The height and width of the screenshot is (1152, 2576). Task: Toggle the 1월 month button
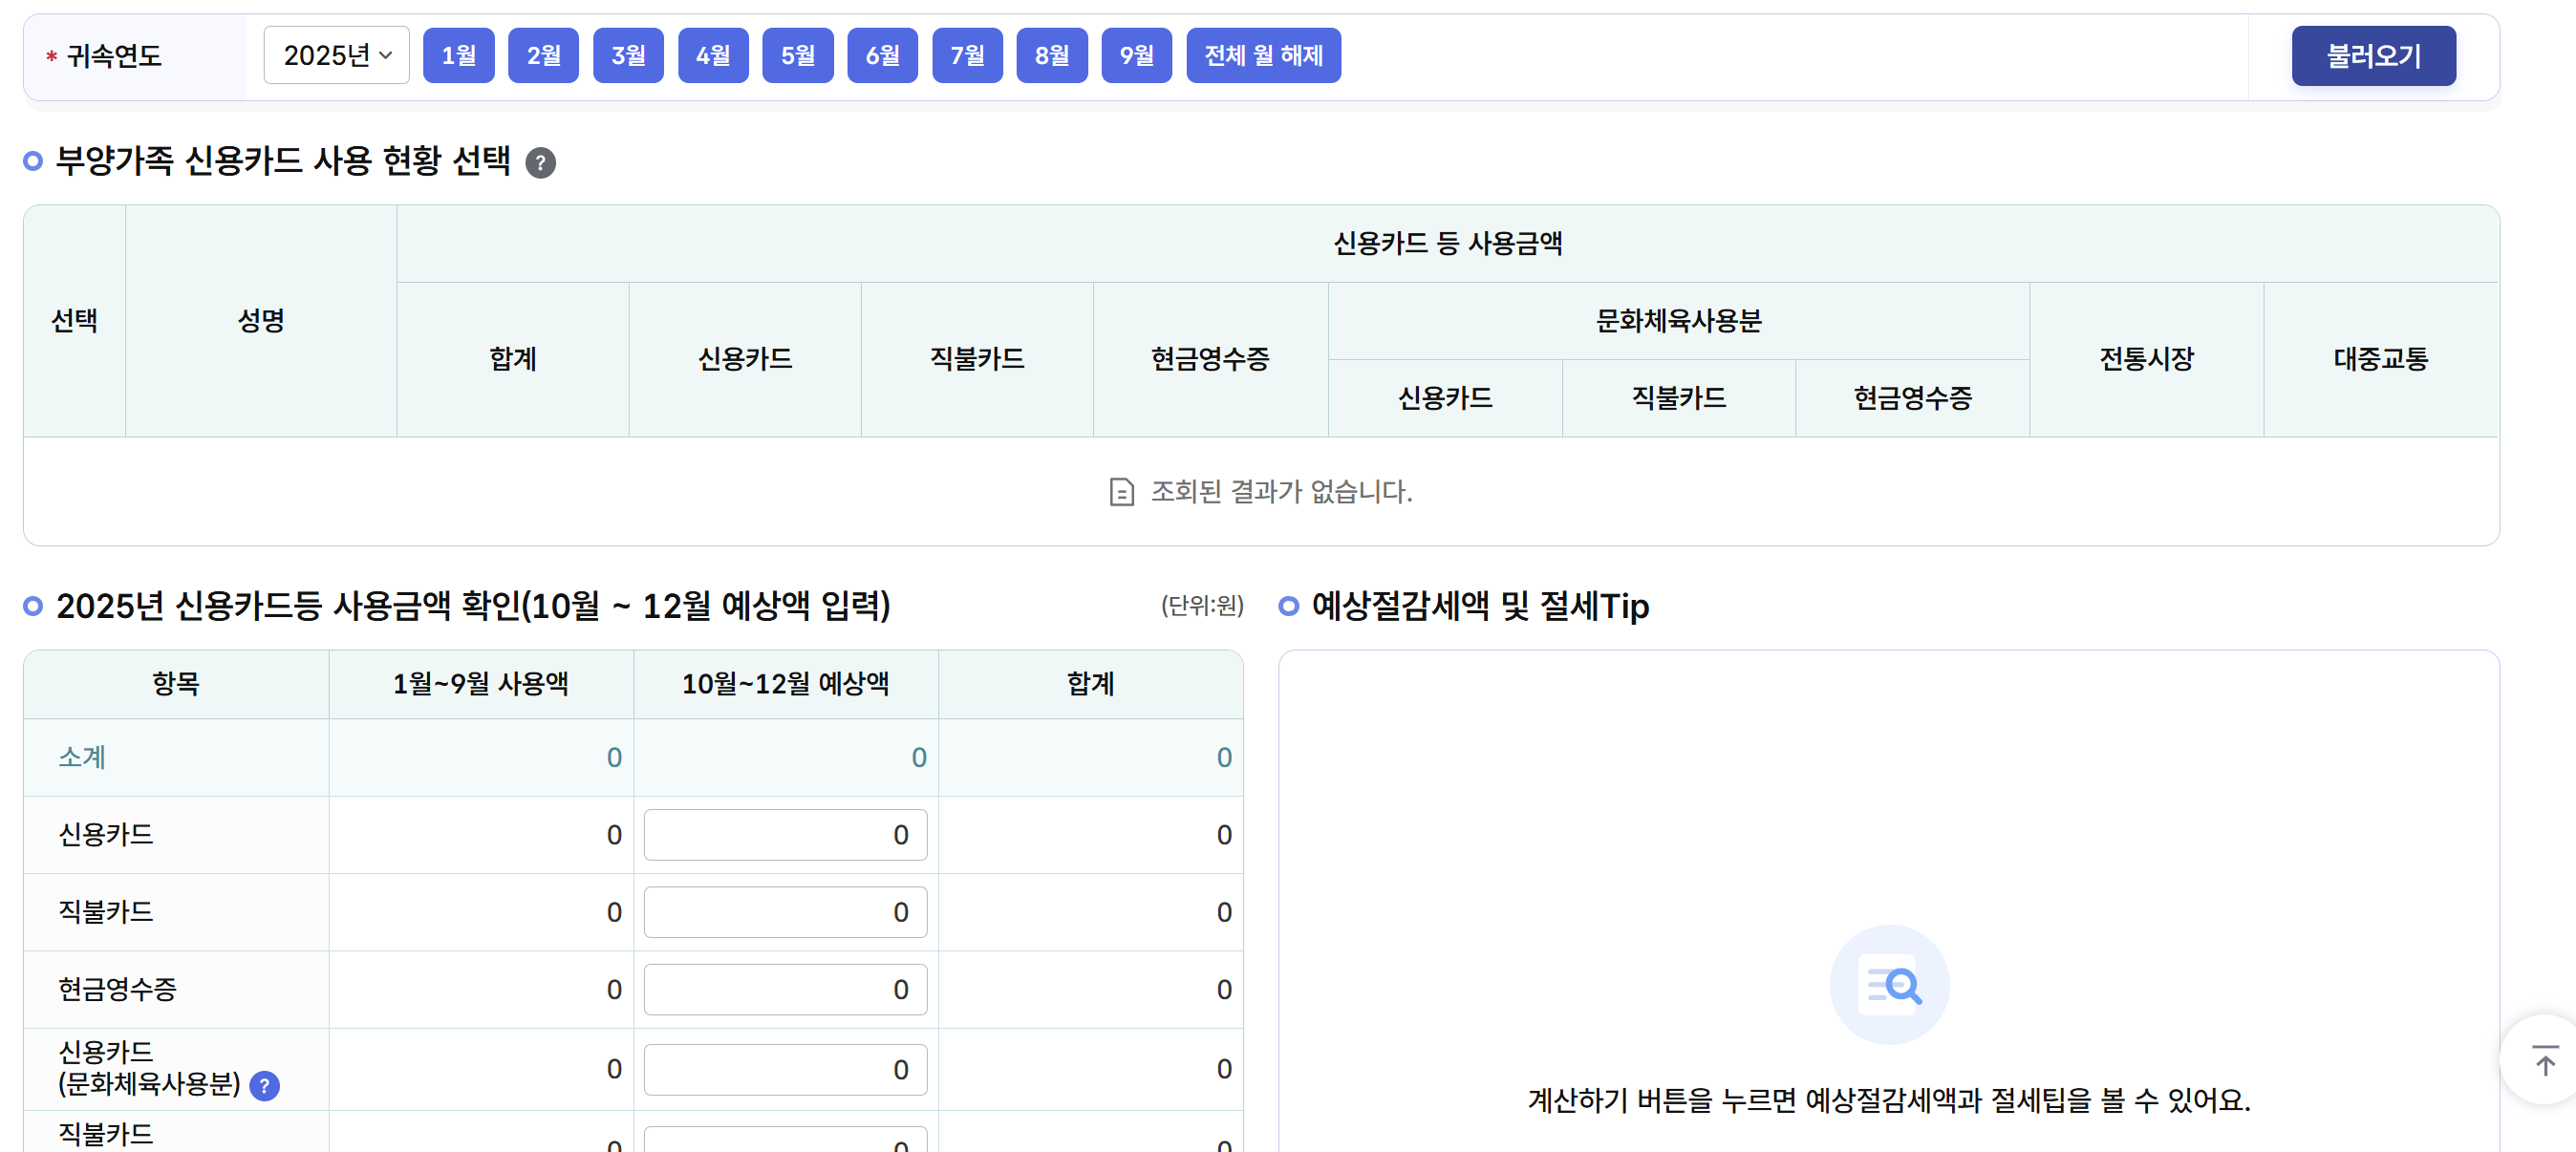[x=458, y=55]
